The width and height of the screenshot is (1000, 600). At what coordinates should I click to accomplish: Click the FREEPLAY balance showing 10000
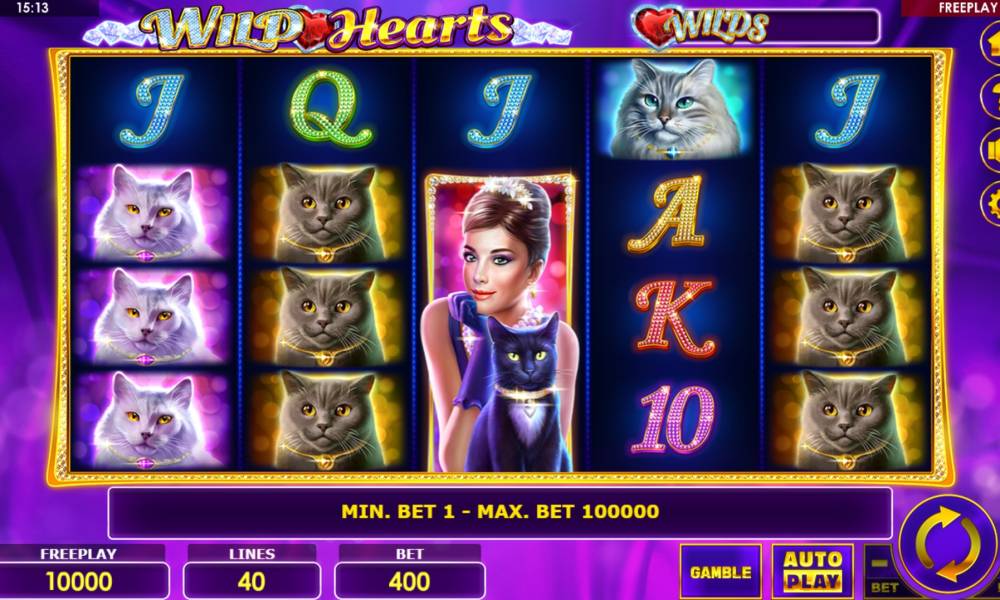79,582
